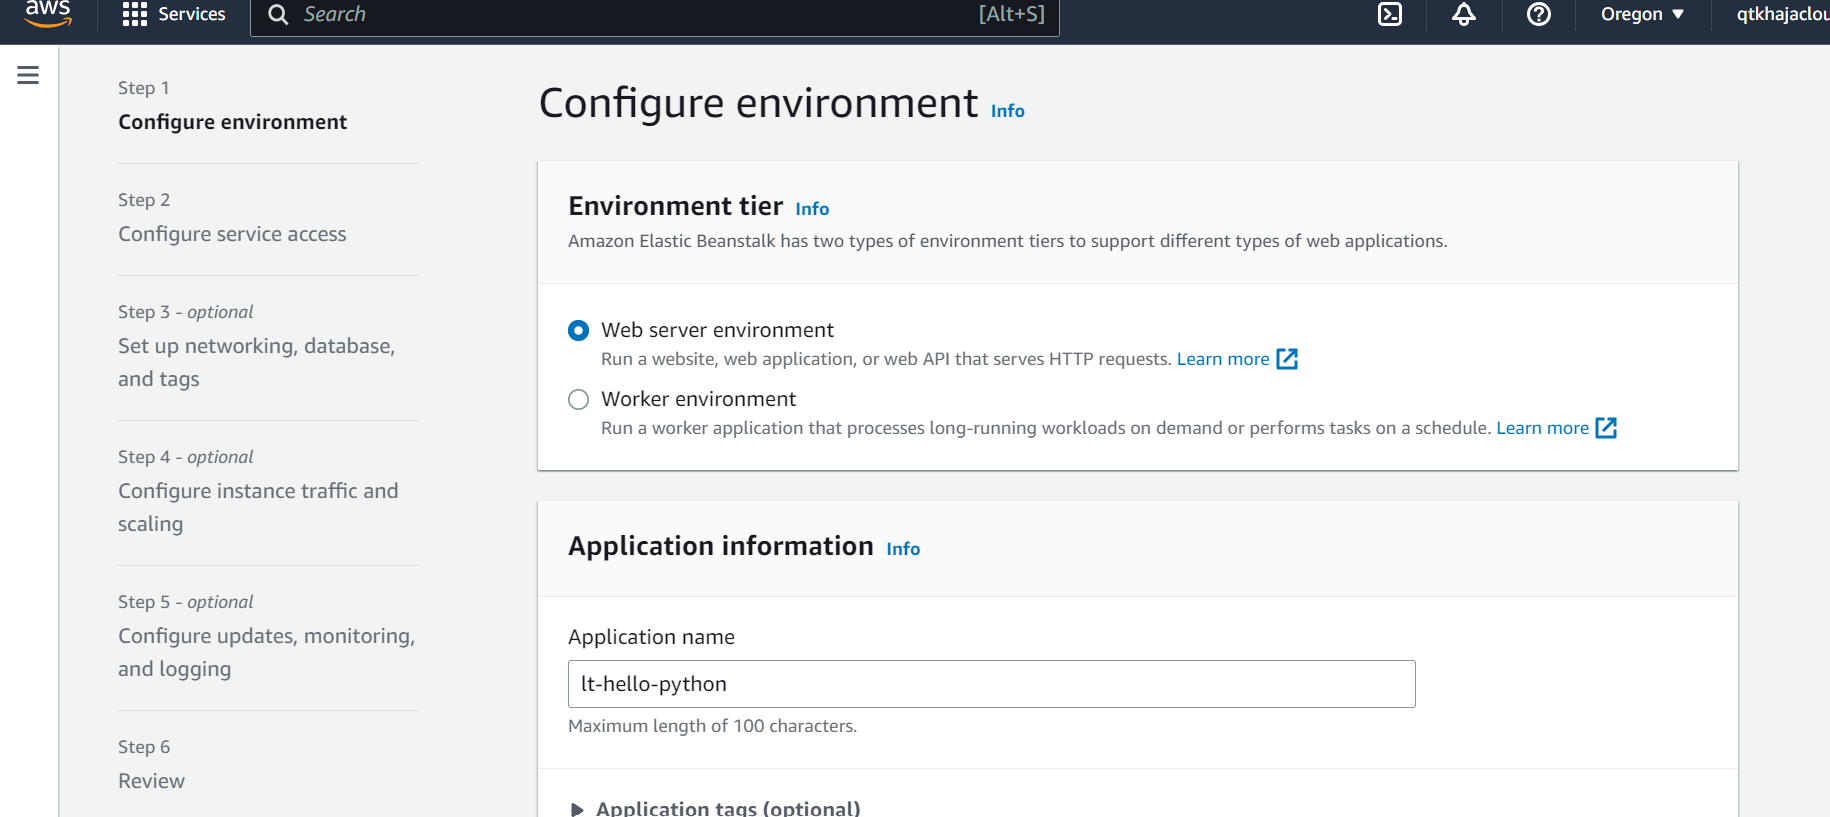Open the AWS console home logo

click(x=48, y=14)
